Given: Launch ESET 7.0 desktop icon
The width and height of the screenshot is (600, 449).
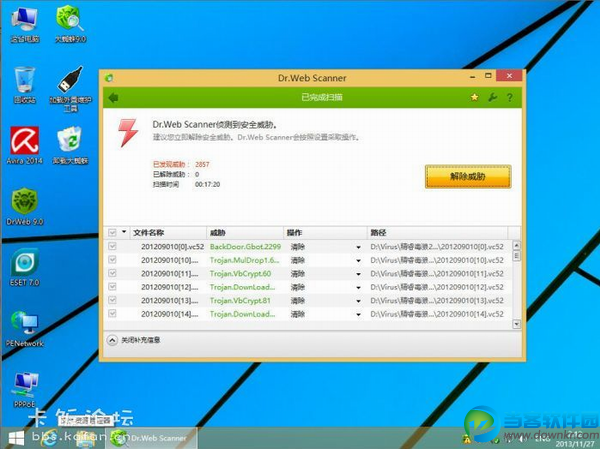Looking at the screenshot, I should (x=24, y=267).
